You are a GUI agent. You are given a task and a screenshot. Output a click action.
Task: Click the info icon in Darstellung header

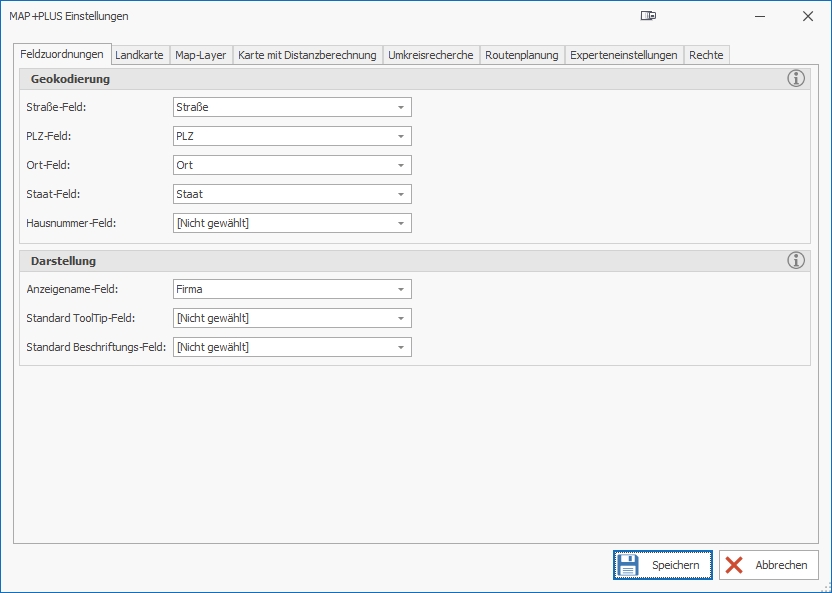click(x=796, y=261)
